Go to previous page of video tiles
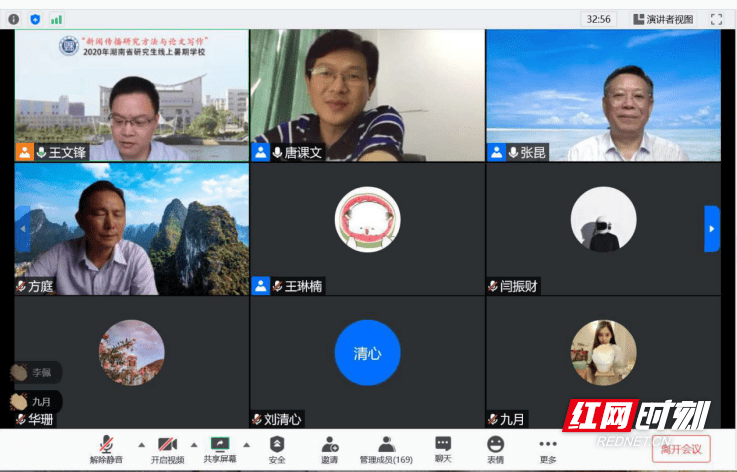The image size is (737, 472). pyautogui.click(x=23, y=229)
